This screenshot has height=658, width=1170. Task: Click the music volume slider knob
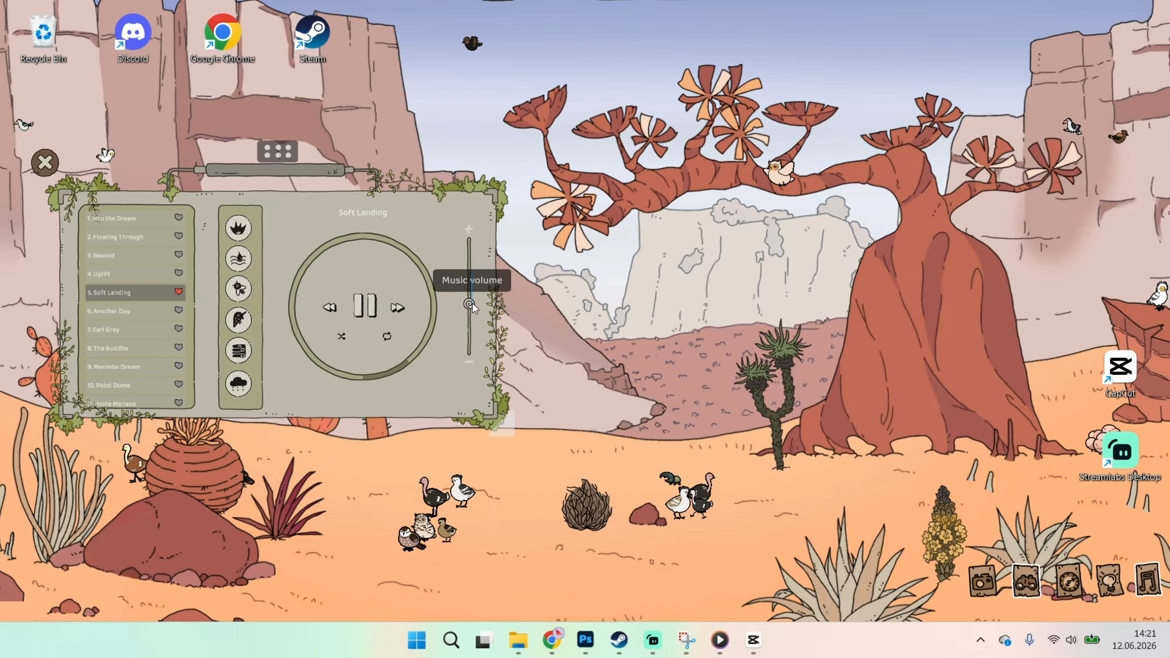point(469,304)
